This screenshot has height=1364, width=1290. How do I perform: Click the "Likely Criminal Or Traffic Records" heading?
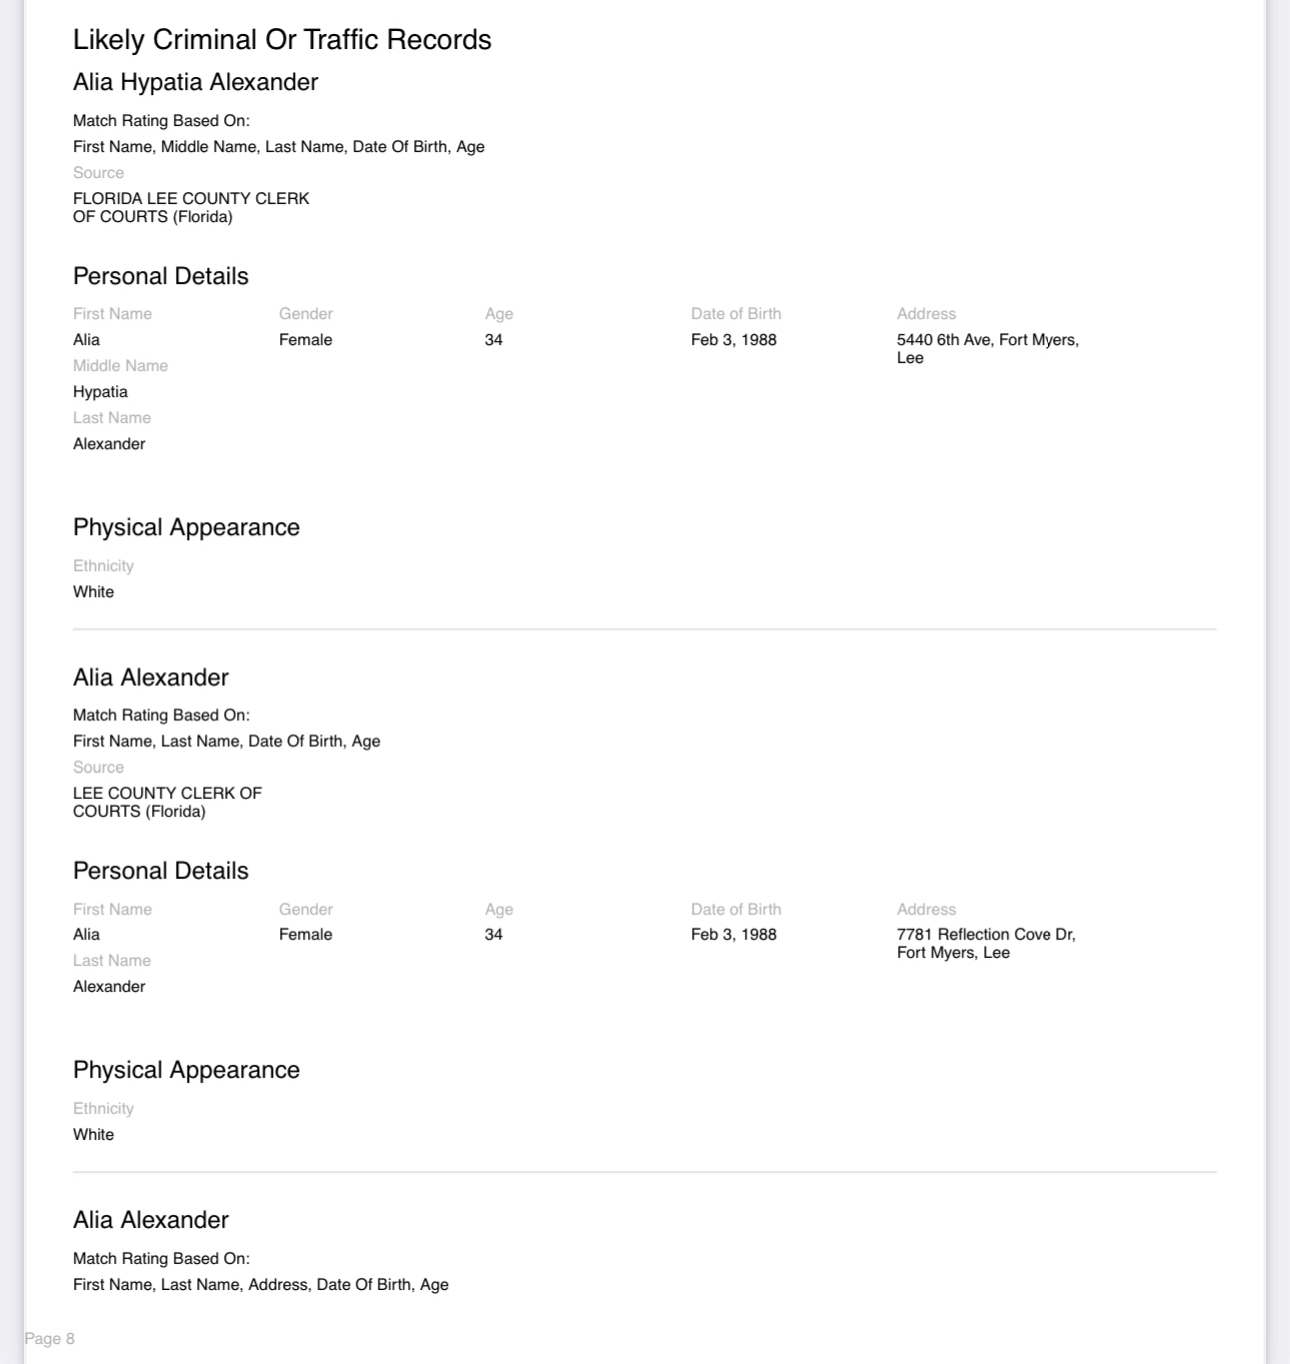(x=282, y=40)
